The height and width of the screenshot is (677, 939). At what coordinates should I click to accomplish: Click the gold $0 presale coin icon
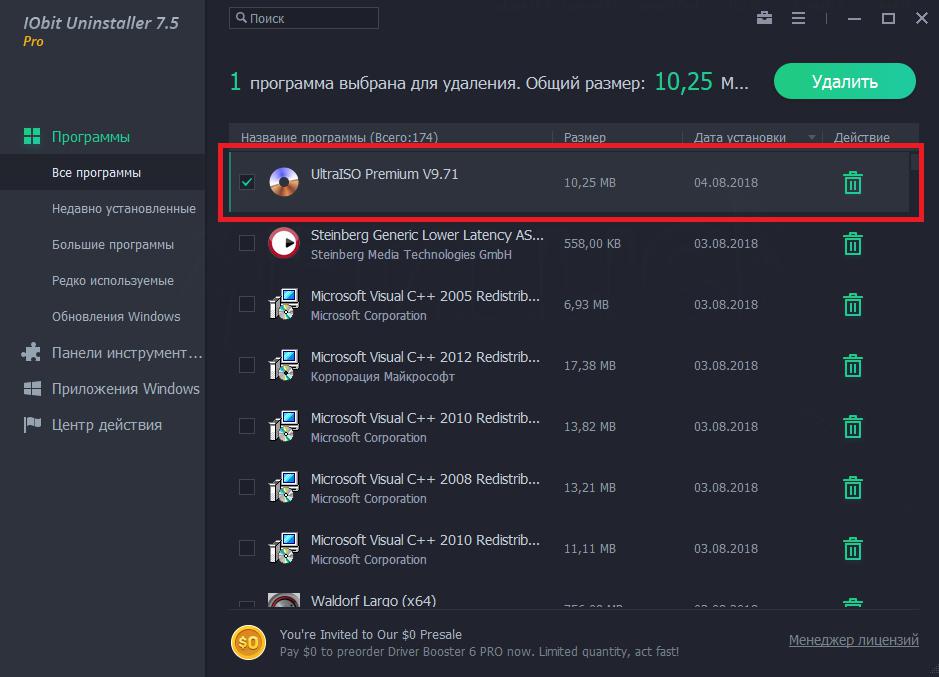[x=247, y=642]
